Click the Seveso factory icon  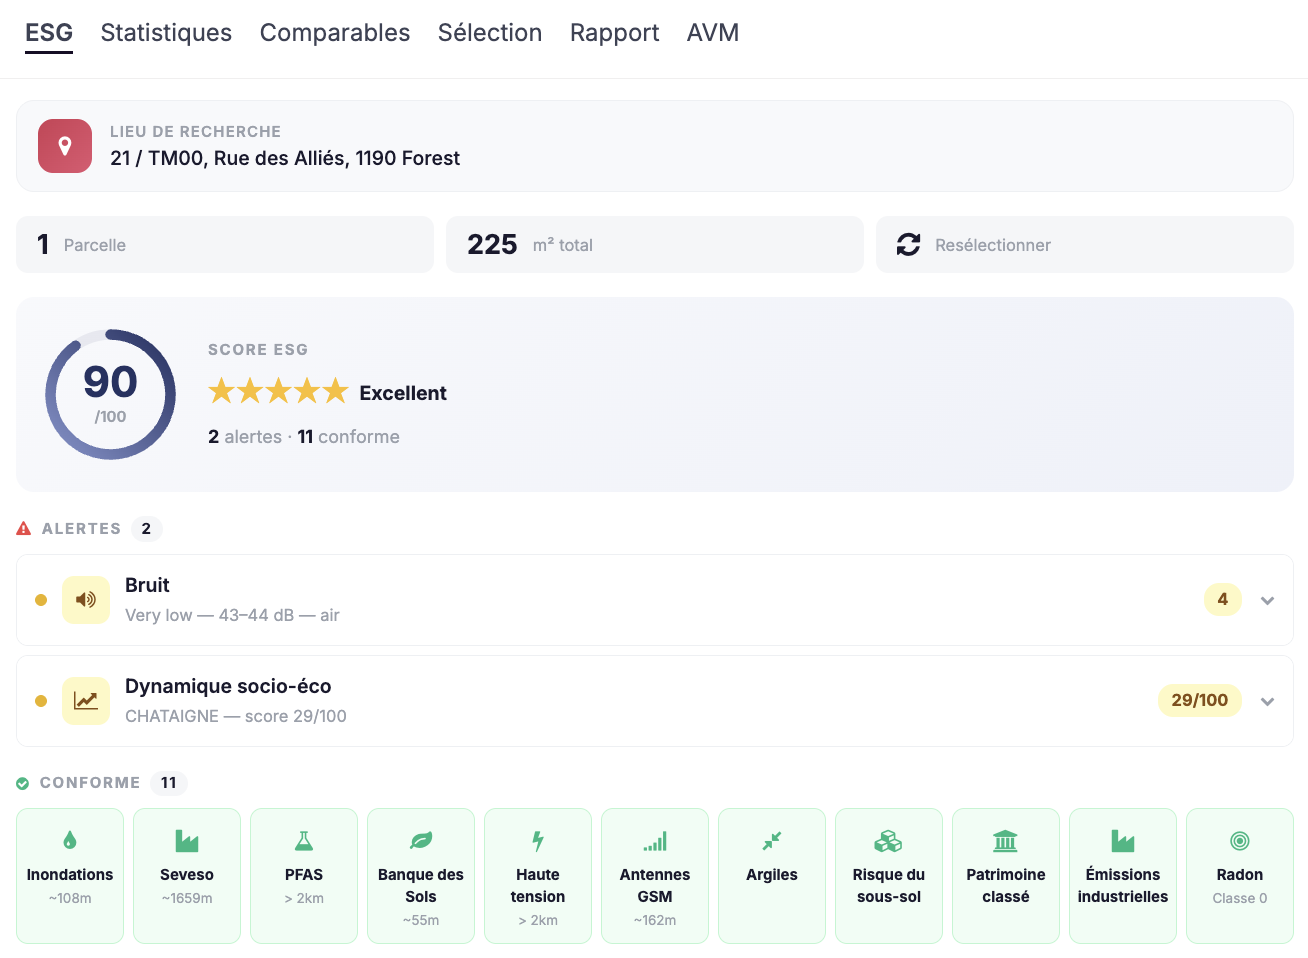click(187, 840)
